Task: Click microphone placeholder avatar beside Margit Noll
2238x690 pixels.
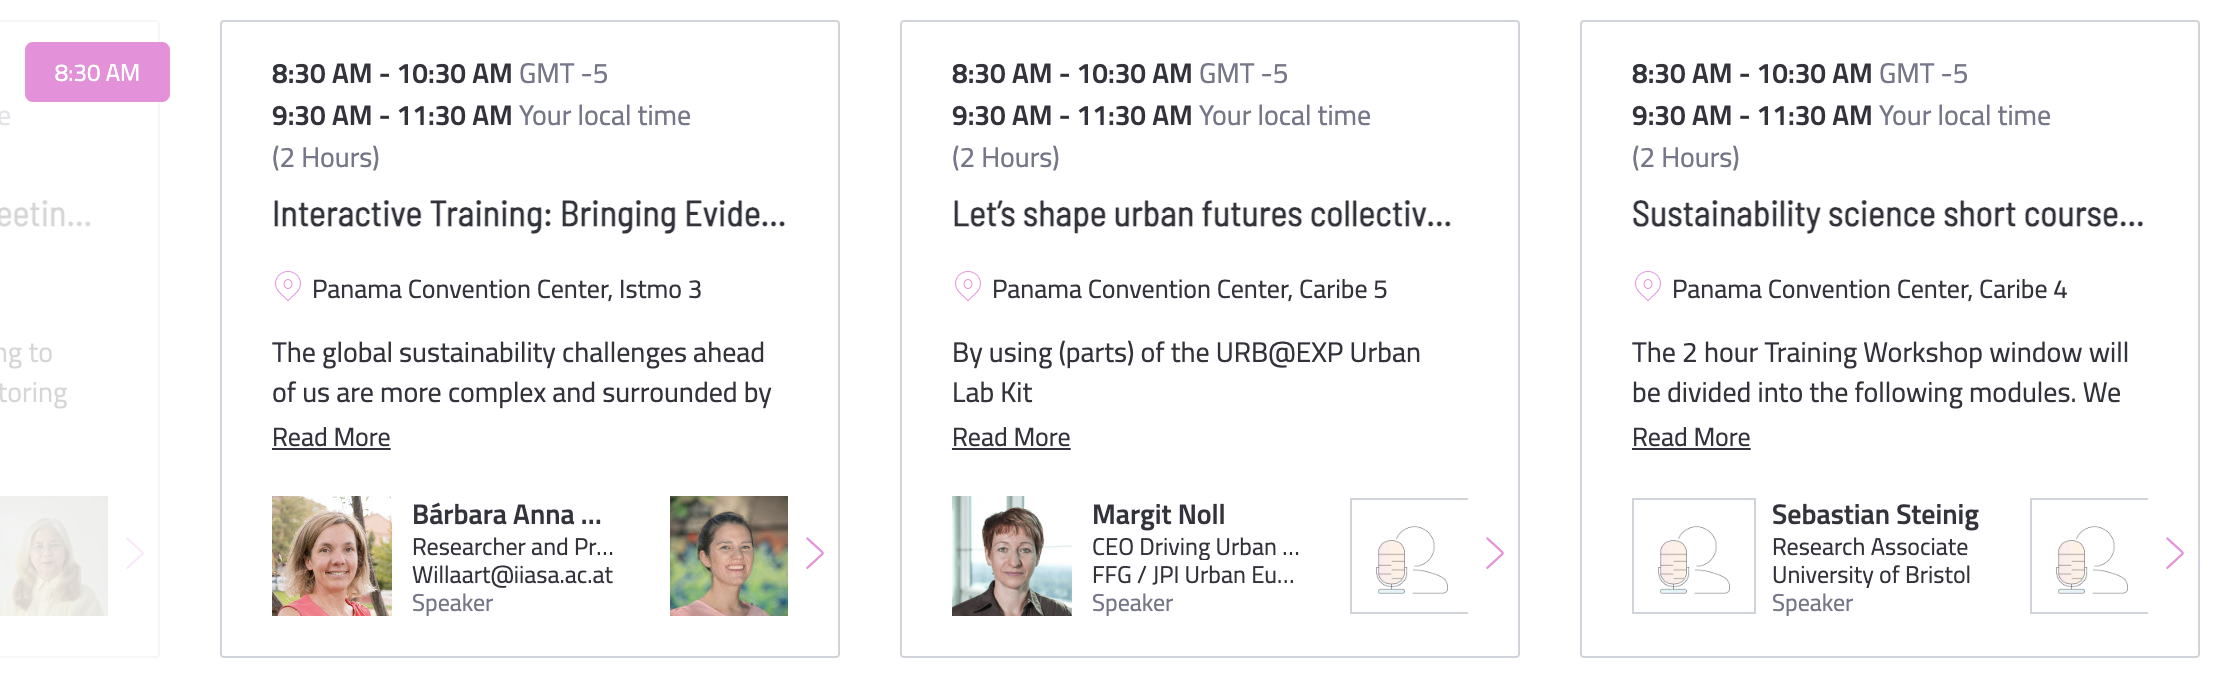Action: [x=1409, y=556]
